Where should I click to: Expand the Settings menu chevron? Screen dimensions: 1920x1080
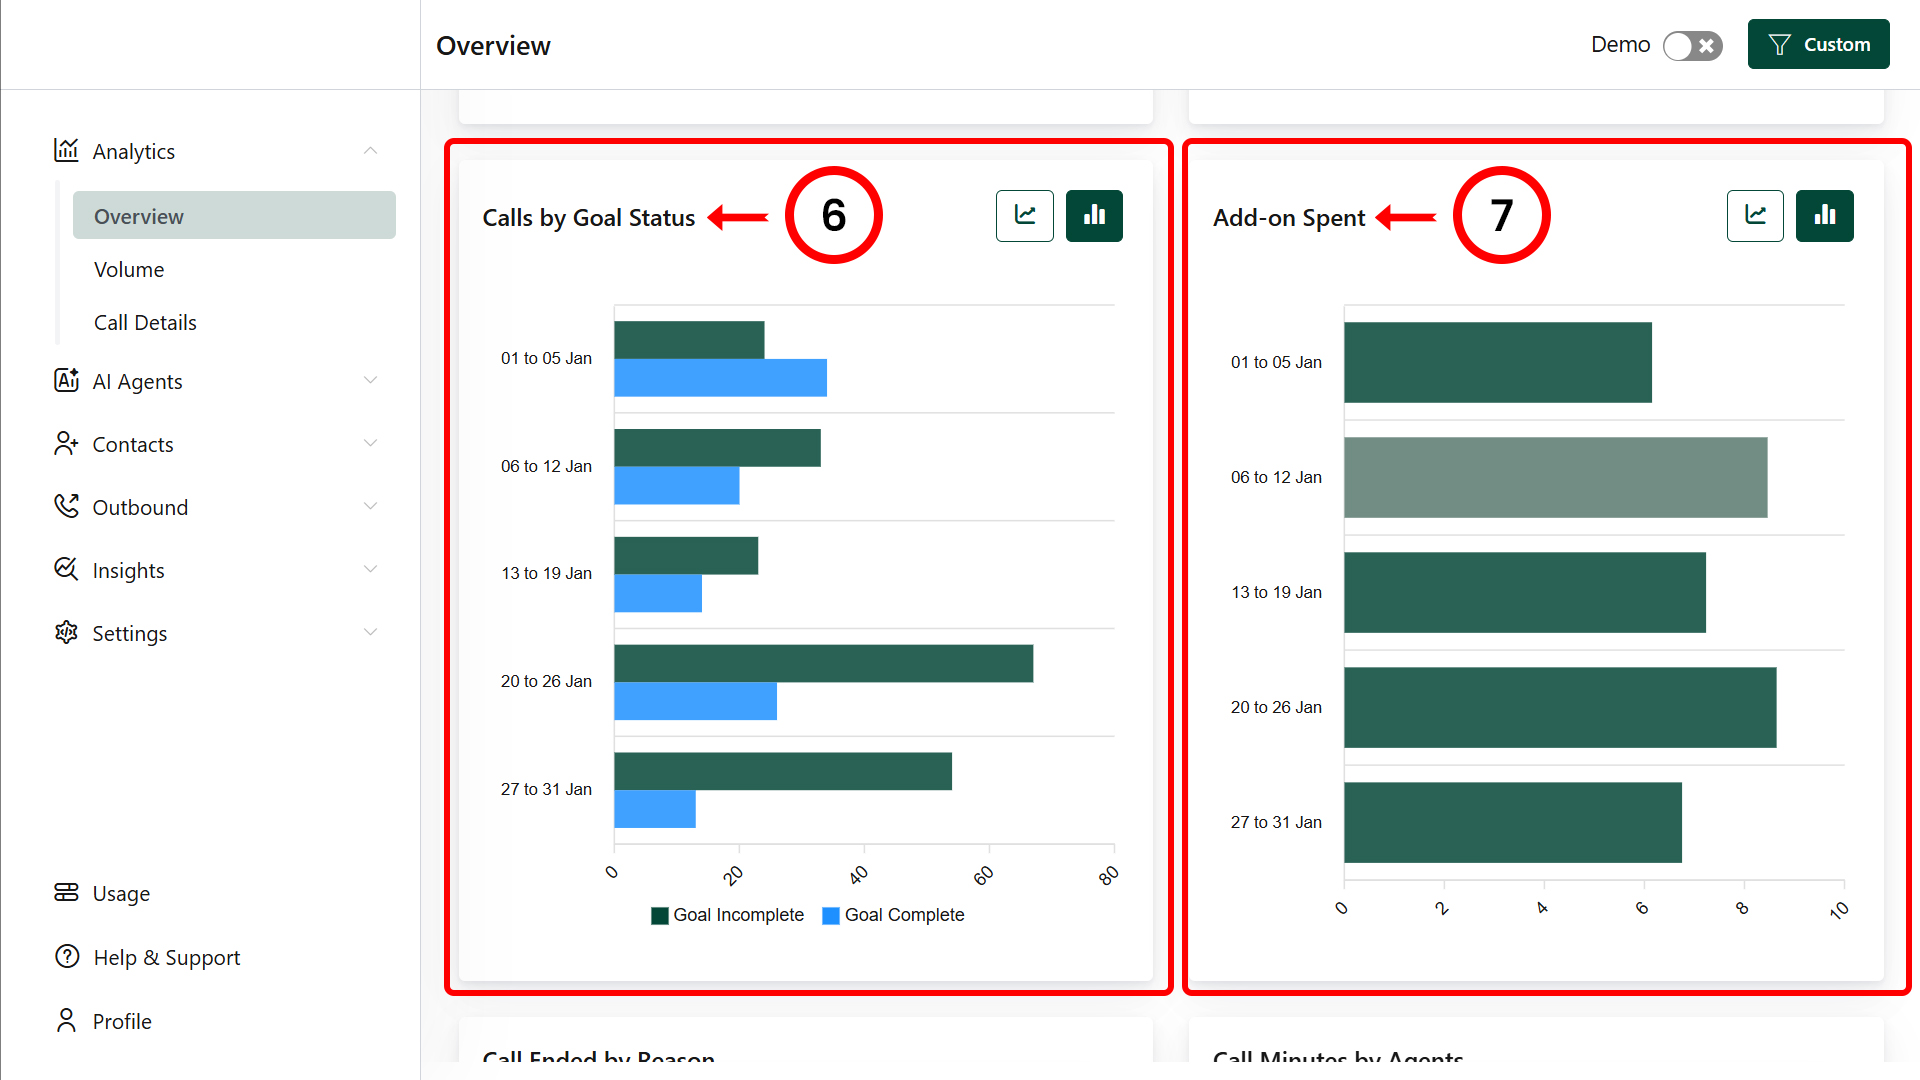(x=371, y=632)
